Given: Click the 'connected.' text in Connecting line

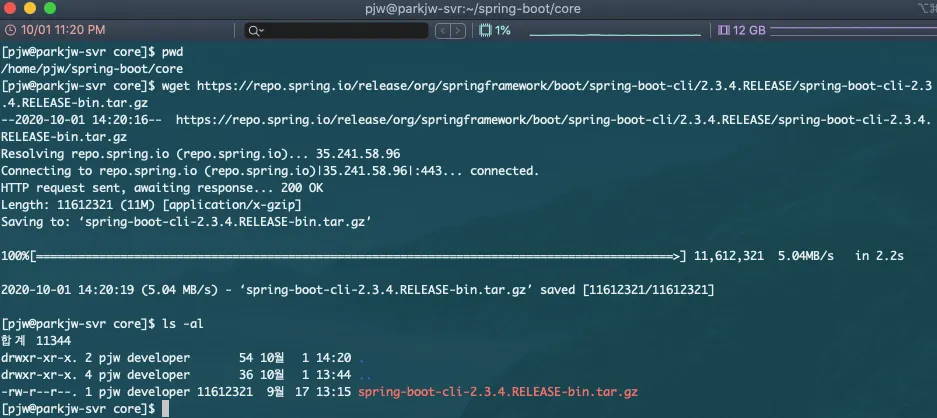Looking at the screenshot, I should pyautogui.click(x=504, y=171).
